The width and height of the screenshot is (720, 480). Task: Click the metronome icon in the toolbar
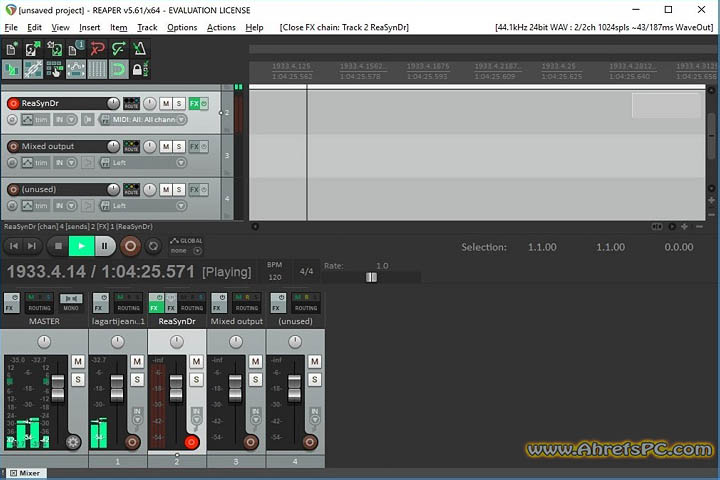145,48
